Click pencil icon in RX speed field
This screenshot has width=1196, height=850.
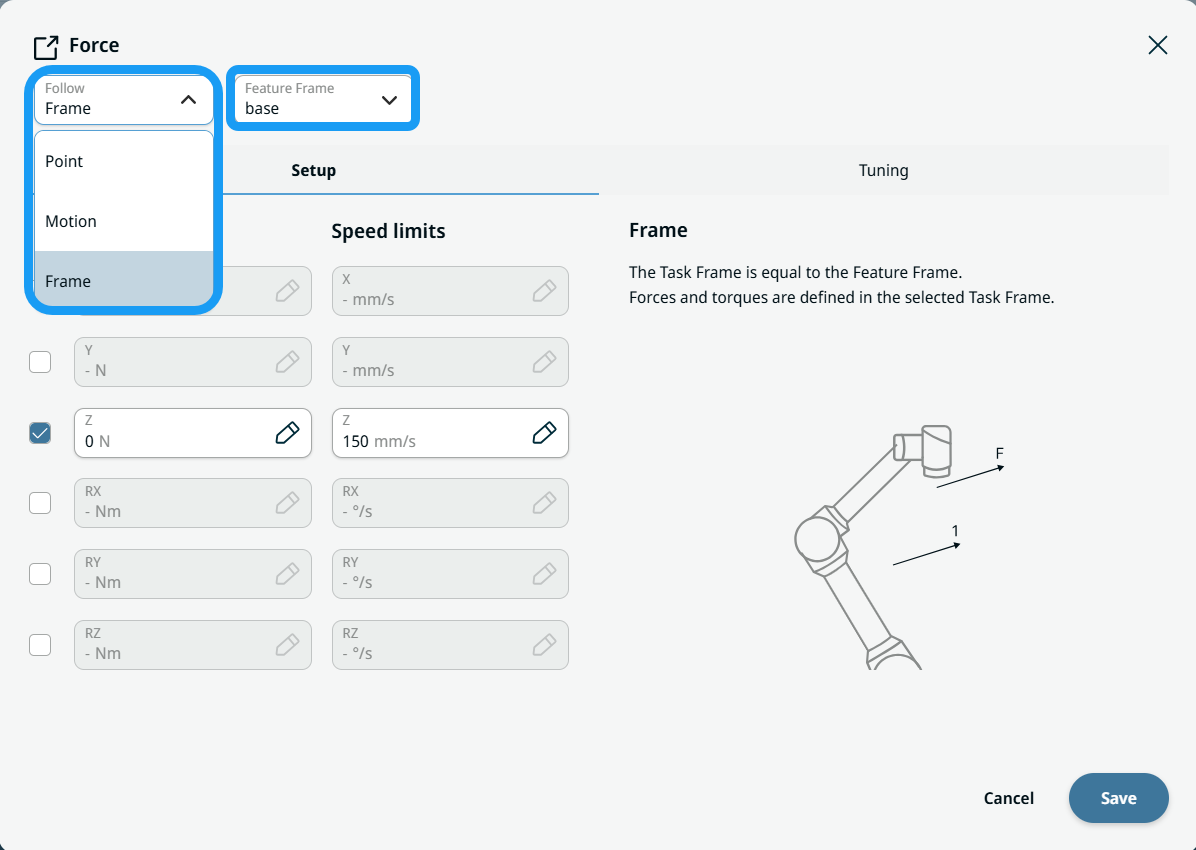click(x=544, y=503)
